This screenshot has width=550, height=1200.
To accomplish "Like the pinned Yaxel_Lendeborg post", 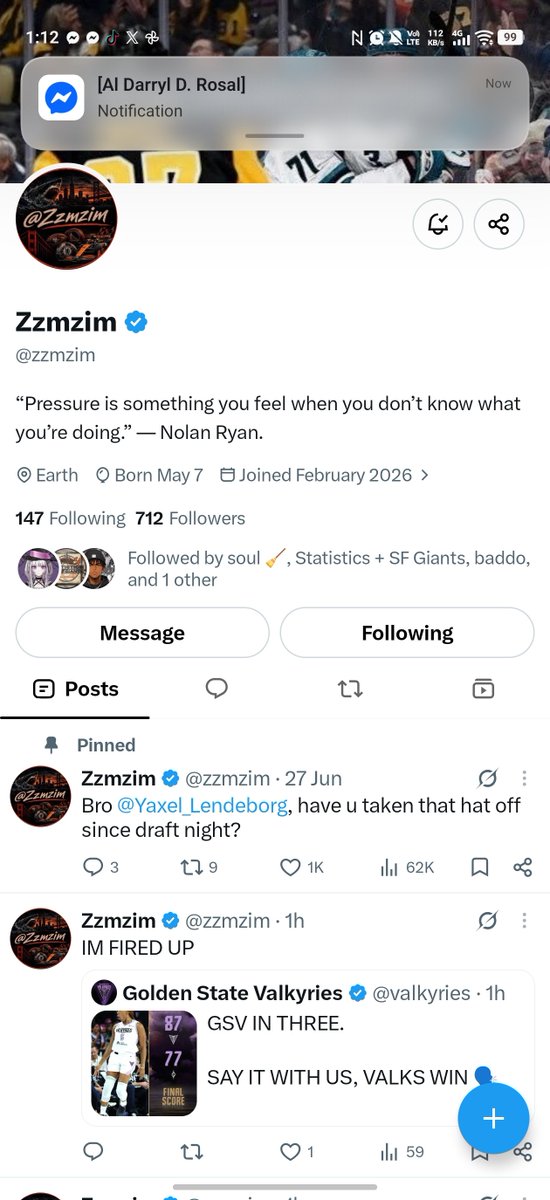I will pyautogui.click(x=301, y=867).
